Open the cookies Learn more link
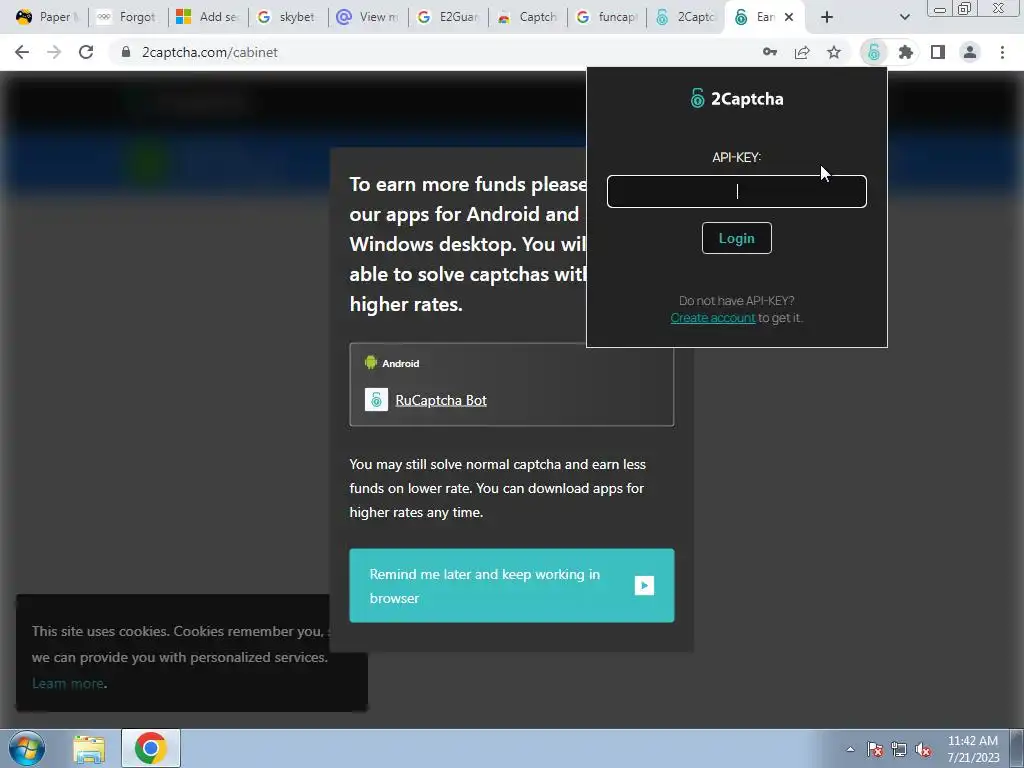Screen dimensions: 1024x768 coord(68,684)
